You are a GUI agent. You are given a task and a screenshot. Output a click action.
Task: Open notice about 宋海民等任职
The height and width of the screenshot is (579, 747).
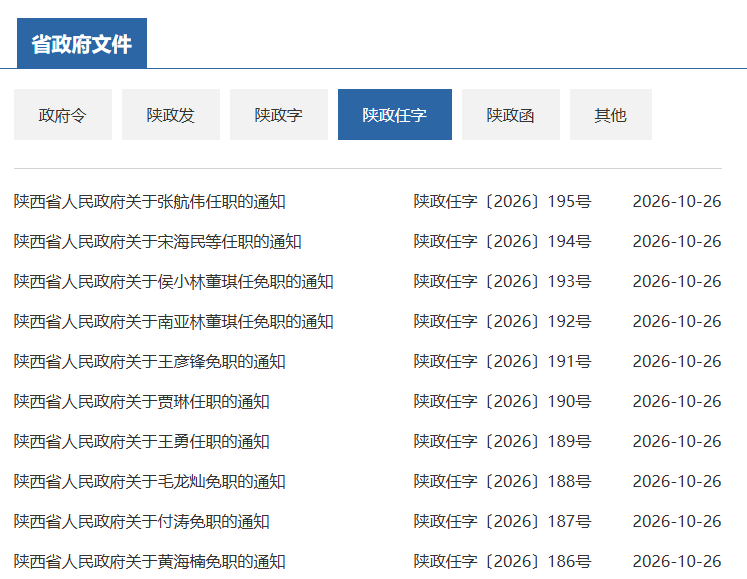pyautogui.click(x=158, y=242)
